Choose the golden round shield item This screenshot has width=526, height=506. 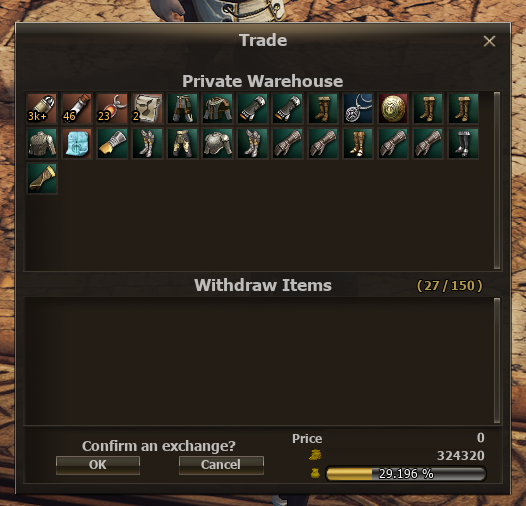point(393,108)
